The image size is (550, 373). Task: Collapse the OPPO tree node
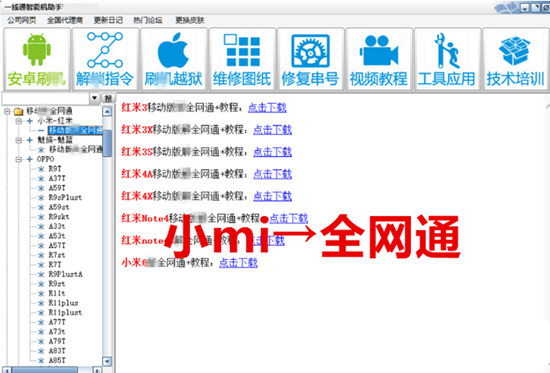[19, 159]
